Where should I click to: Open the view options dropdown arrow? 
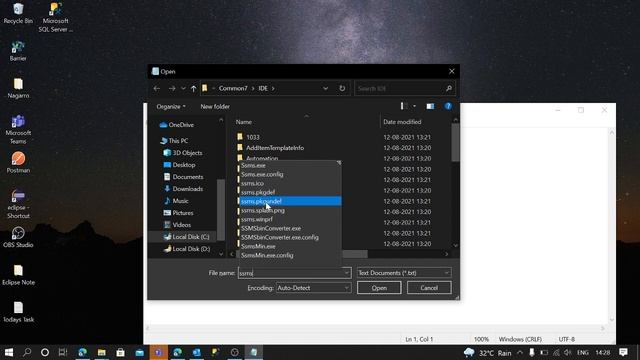pos(414,106)
